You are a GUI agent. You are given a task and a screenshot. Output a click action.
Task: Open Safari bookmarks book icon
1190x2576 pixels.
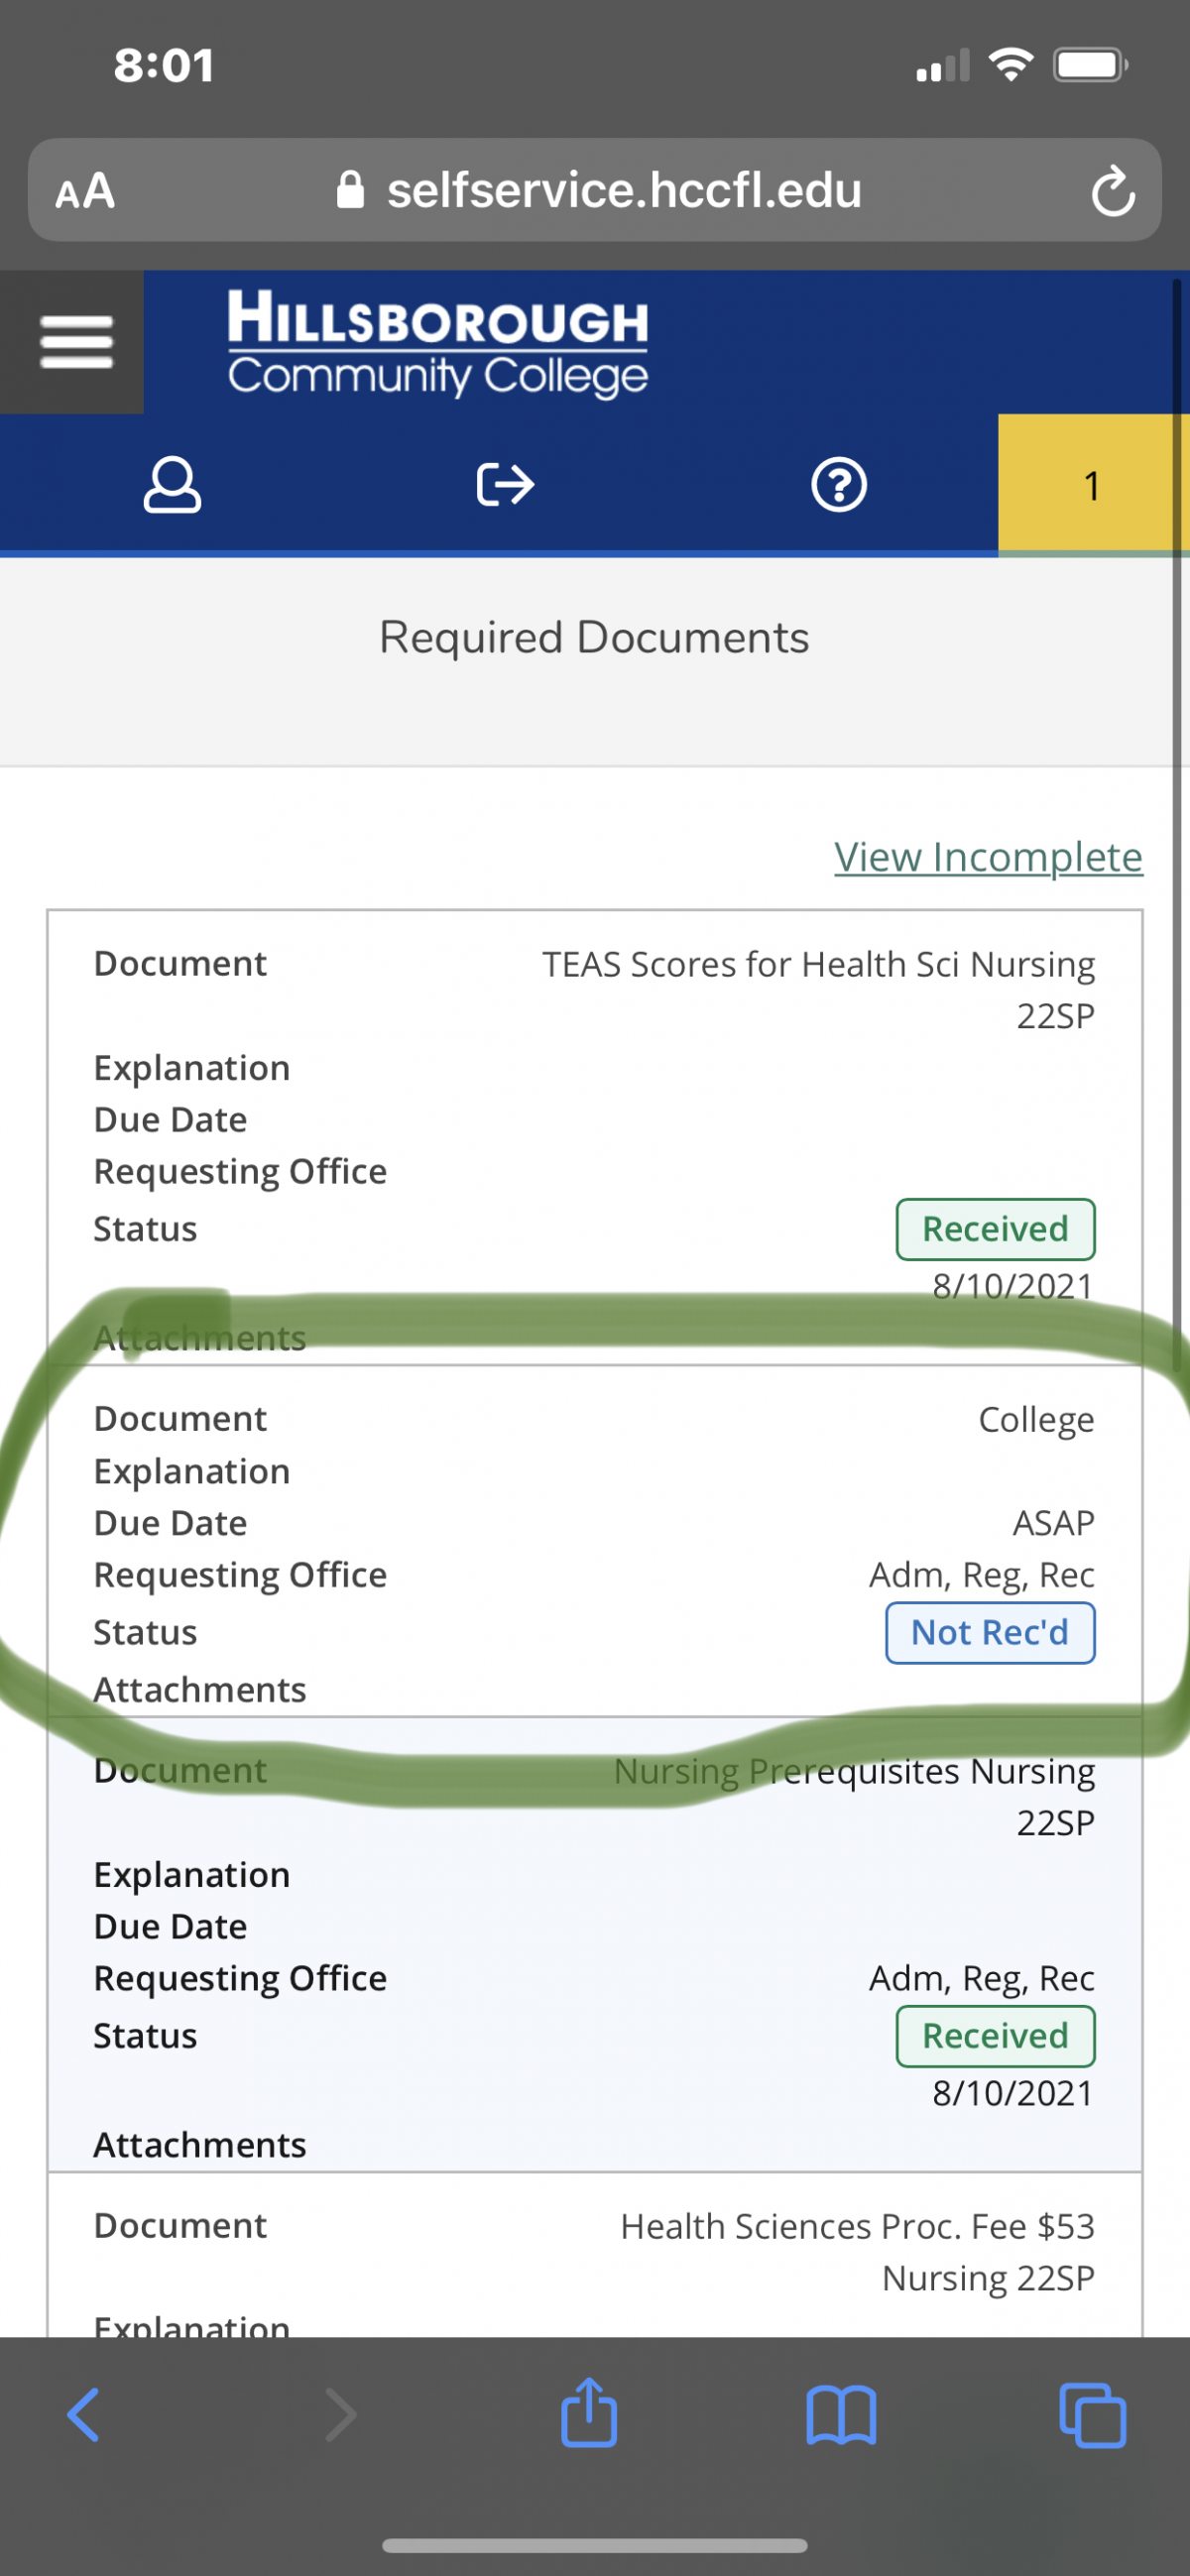[x=841, y=2415]
